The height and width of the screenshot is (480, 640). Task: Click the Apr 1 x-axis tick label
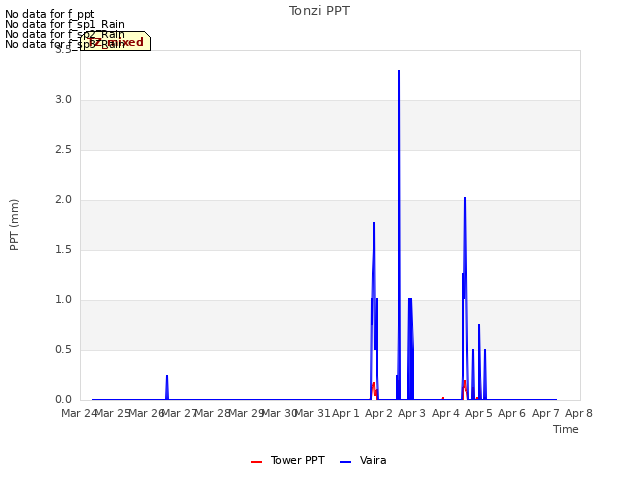(346, 413)
